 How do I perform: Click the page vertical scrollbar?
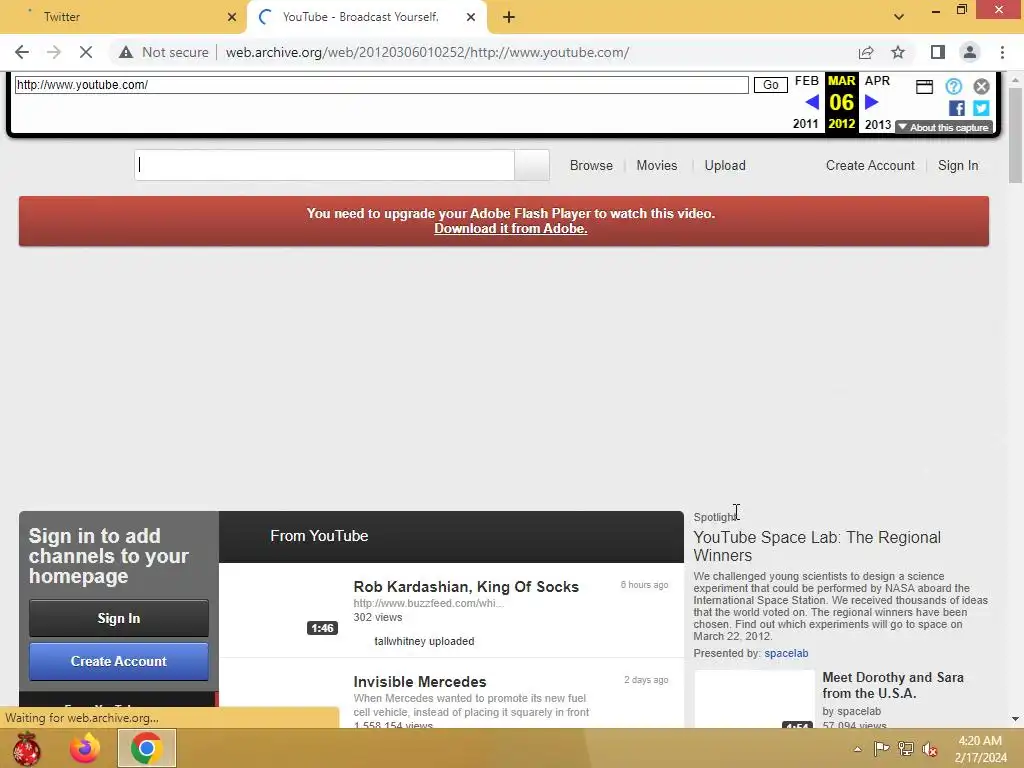[1016, 135]
